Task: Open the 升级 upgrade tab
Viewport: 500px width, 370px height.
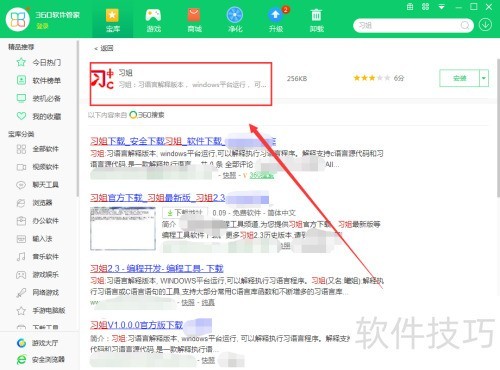Action: (276, 21)
